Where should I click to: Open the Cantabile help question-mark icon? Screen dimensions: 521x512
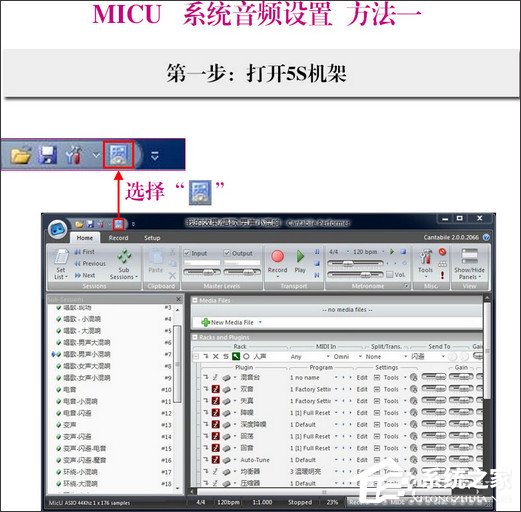[x=486, y=237]
